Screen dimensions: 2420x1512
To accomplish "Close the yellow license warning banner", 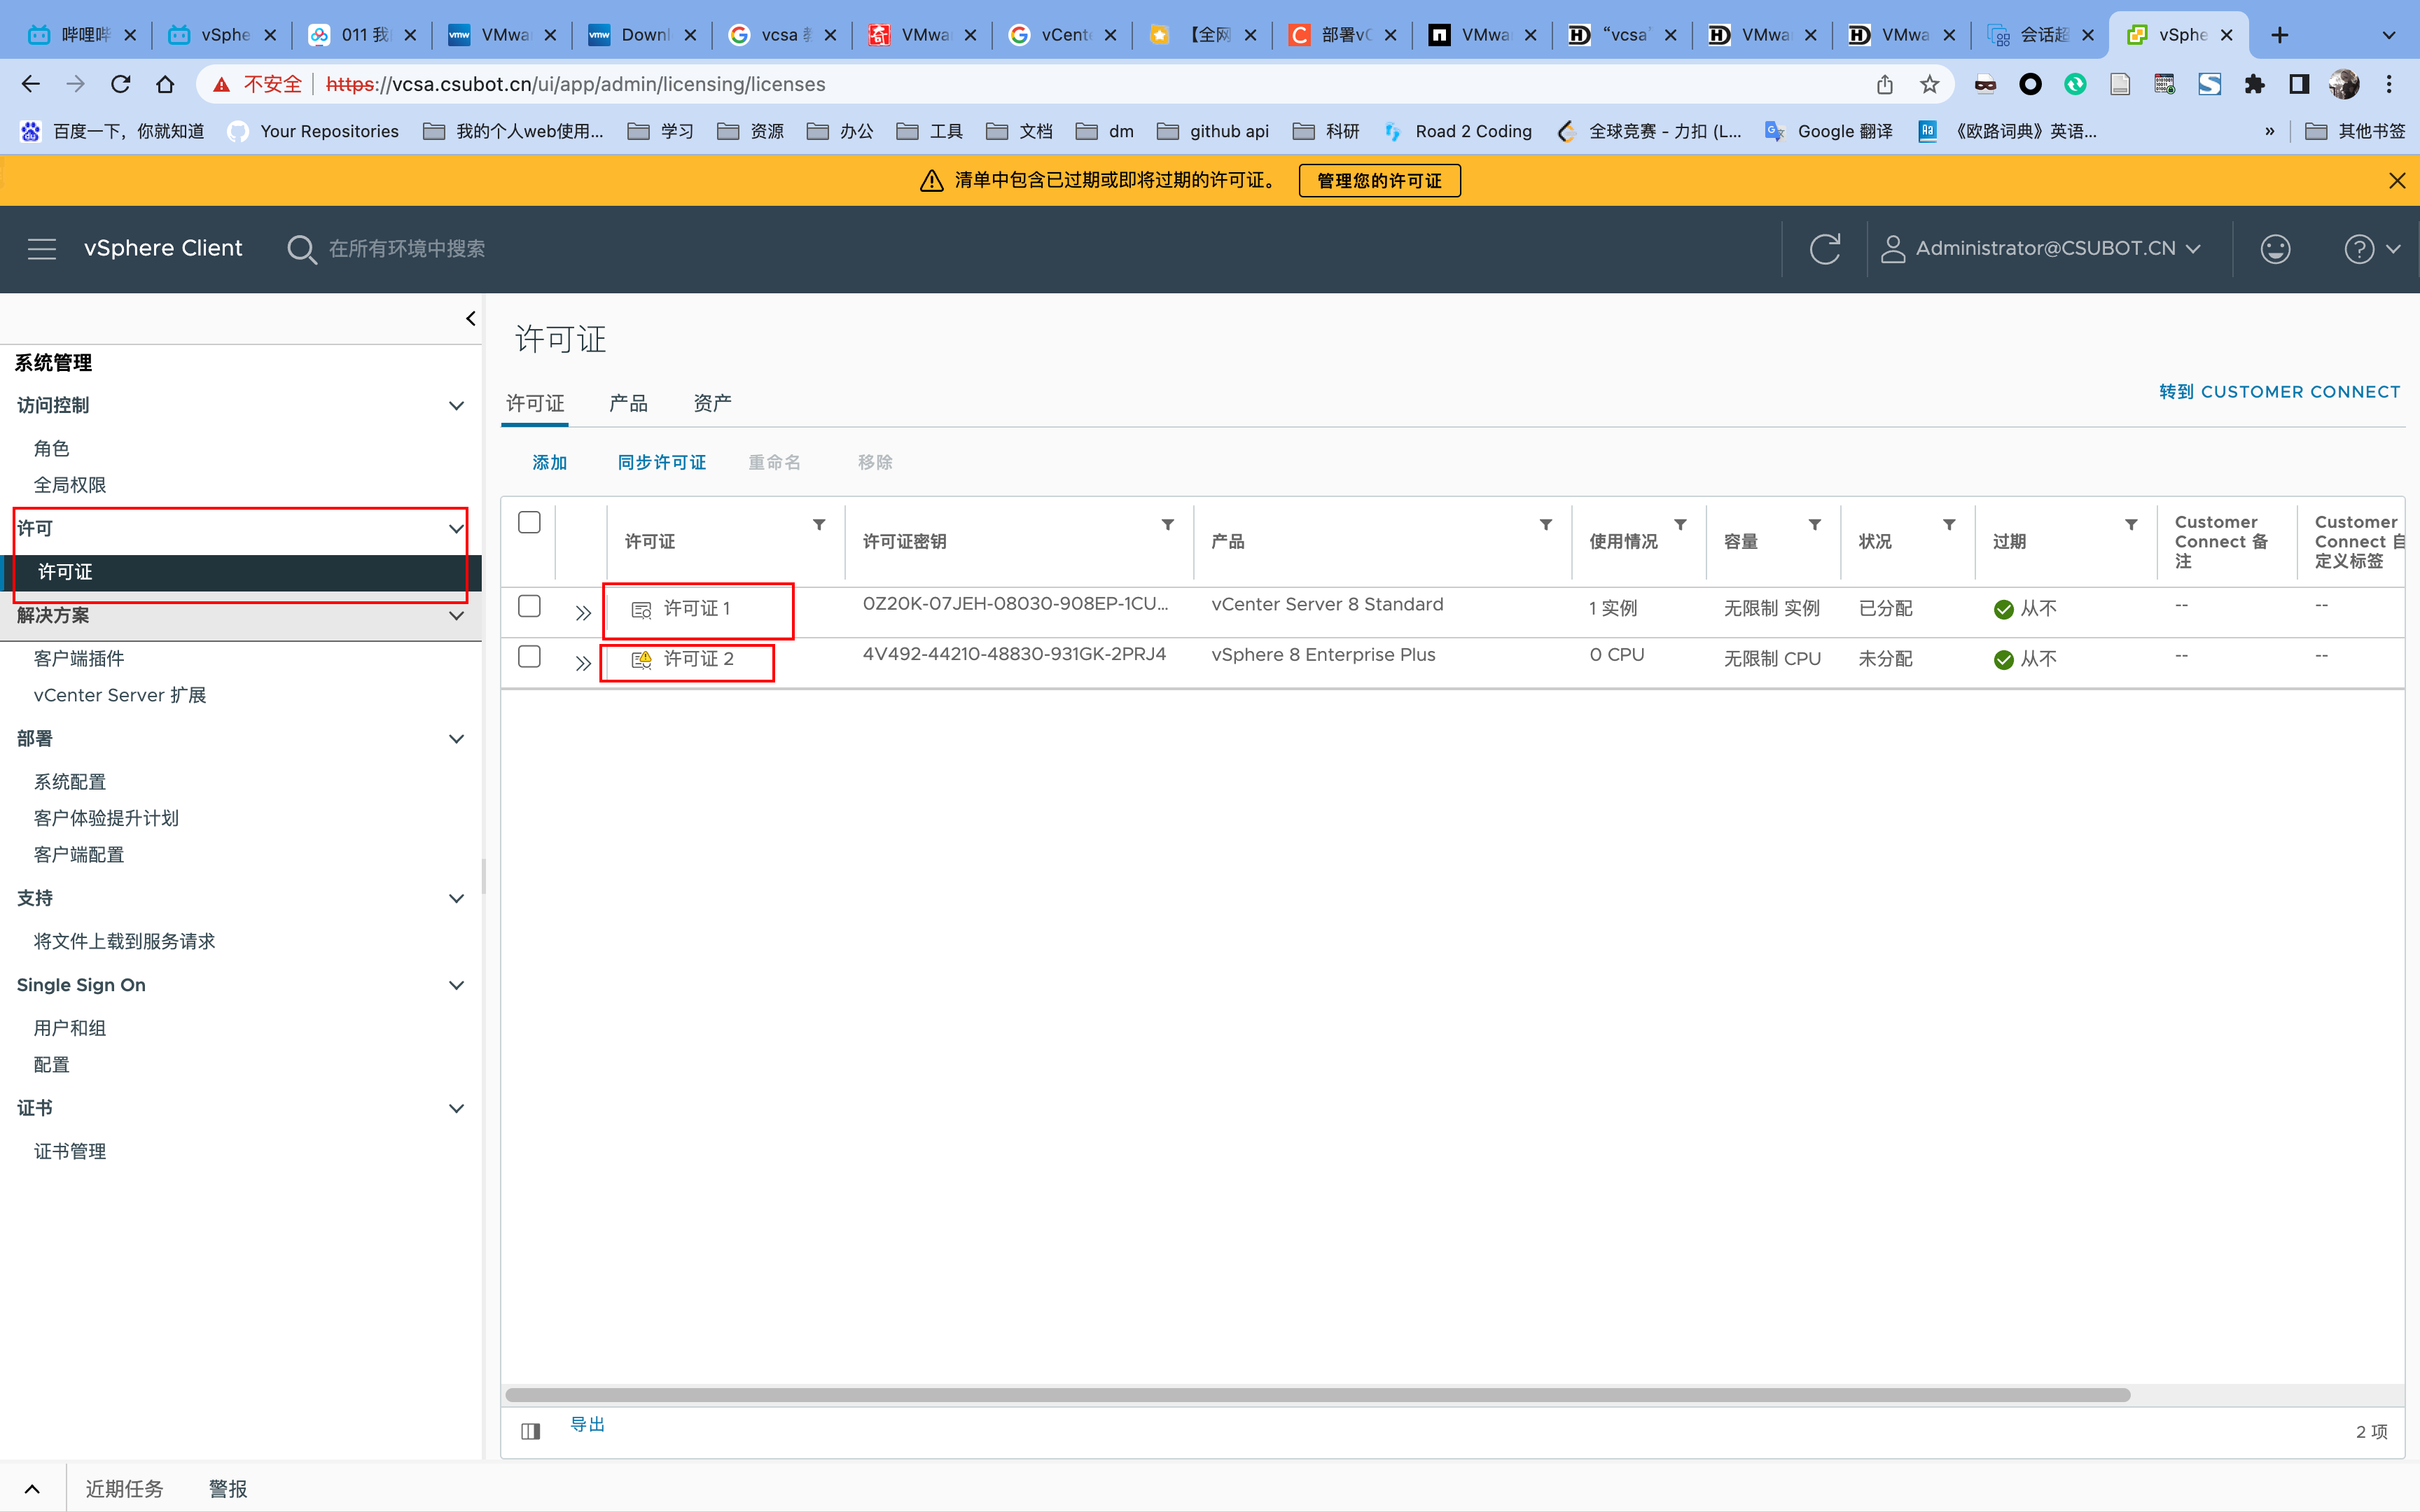I will 2396,180.
